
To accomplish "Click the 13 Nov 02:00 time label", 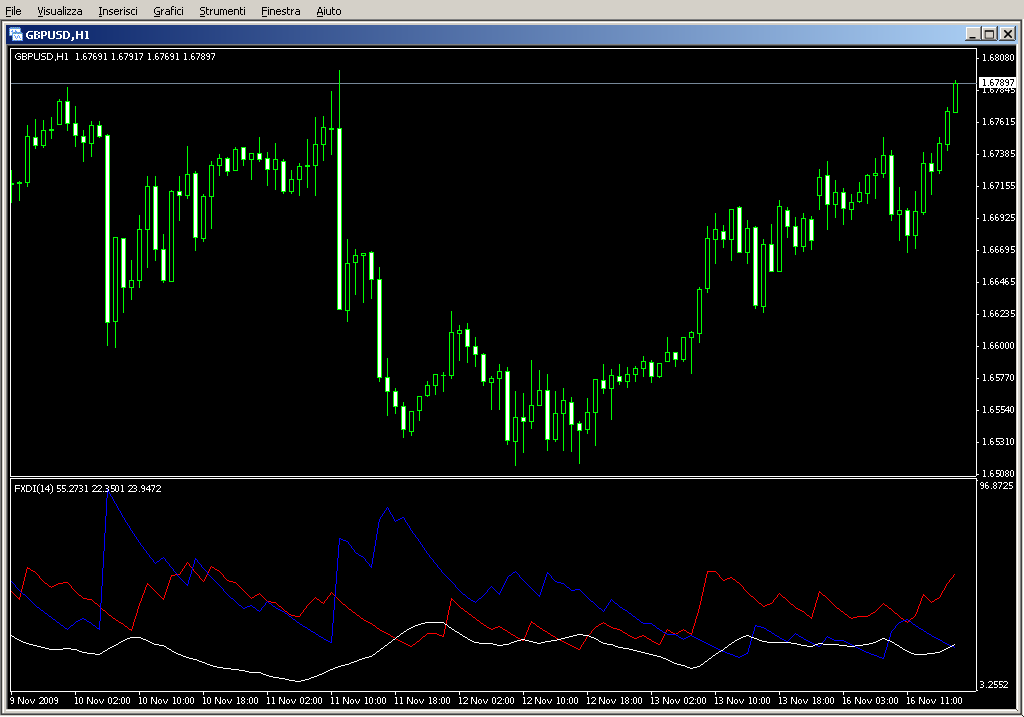I will coord(678,701).
